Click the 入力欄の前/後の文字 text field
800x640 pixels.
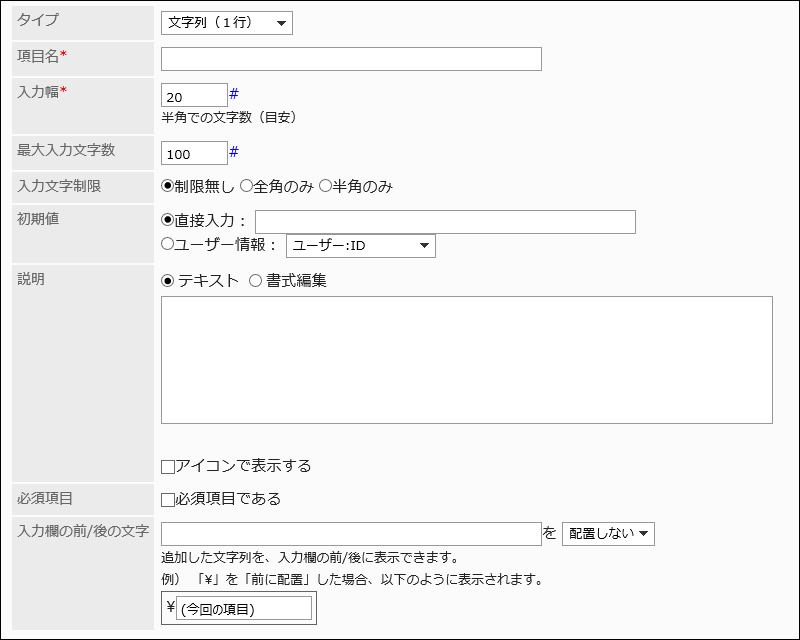coord(351,534)
